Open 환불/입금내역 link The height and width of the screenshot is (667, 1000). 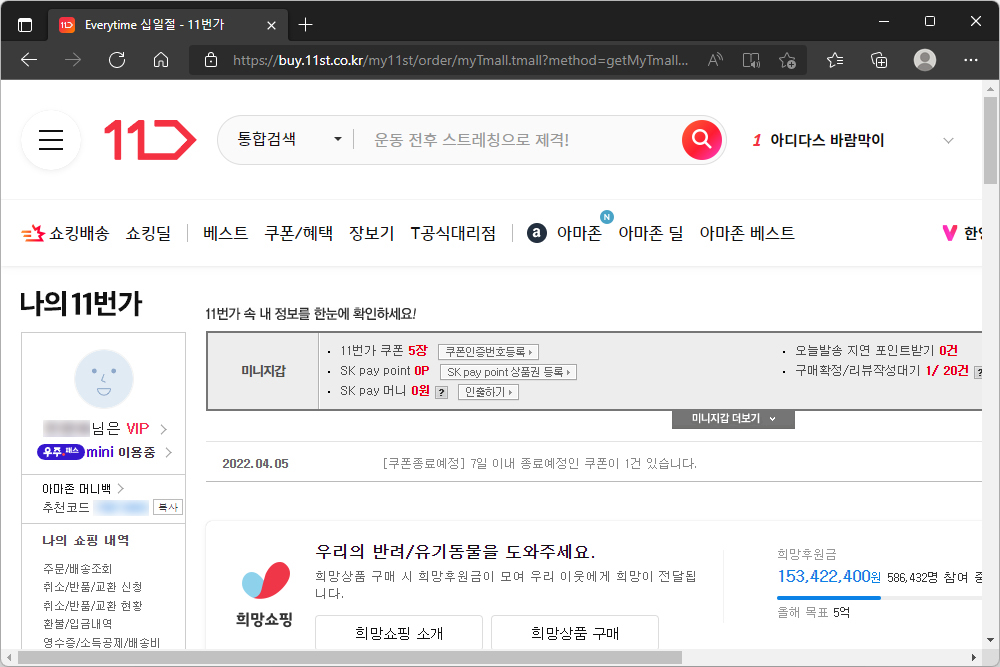[77, 624]
